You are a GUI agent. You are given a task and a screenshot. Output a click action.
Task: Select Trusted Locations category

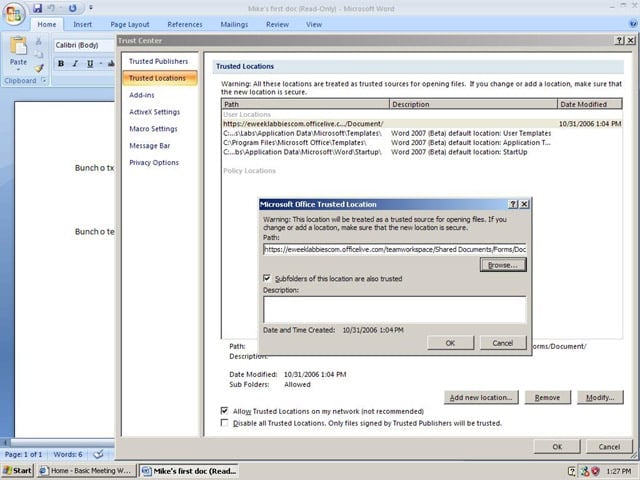(160, 78)
